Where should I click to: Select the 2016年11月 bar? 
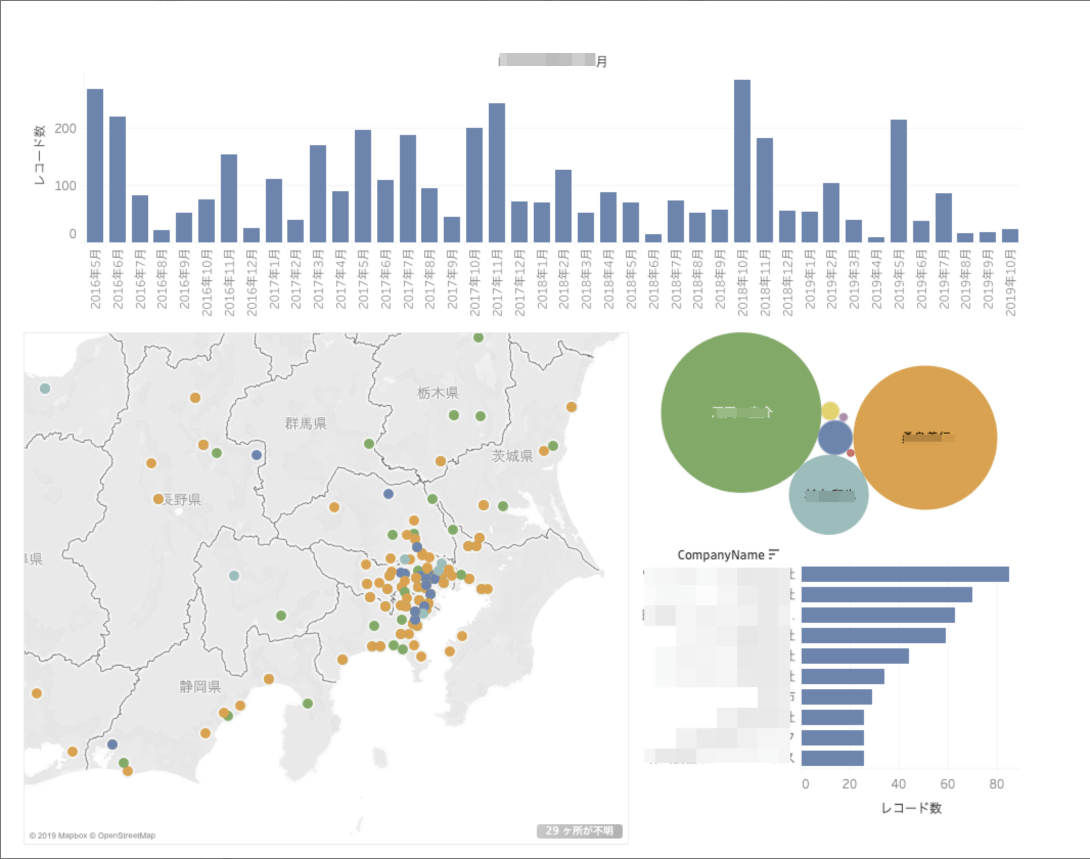point(229,198)
